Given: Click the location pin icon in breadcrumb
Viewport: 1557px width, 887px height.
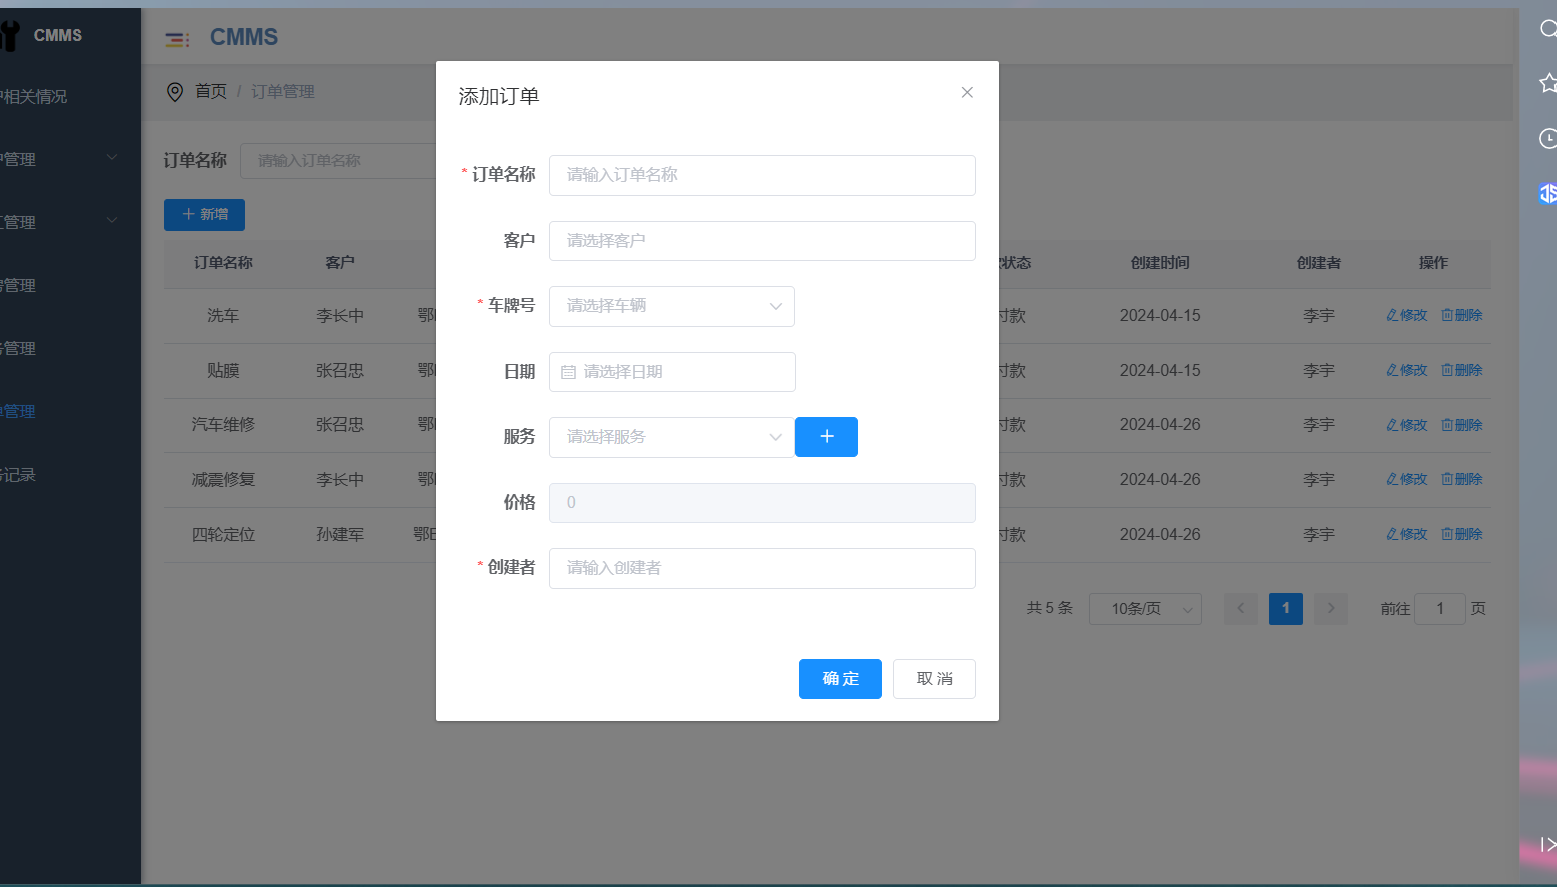Looking at the screenshot, I should [x=175, y=92].
